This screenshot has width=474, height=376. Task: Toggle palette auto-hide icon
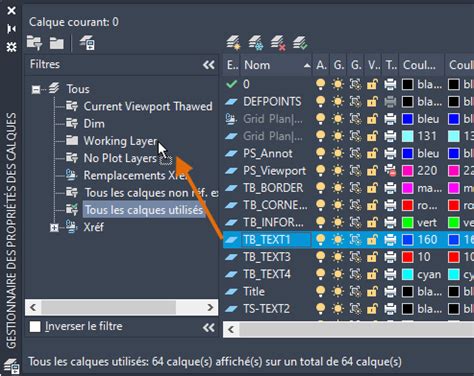click(11, 29)
